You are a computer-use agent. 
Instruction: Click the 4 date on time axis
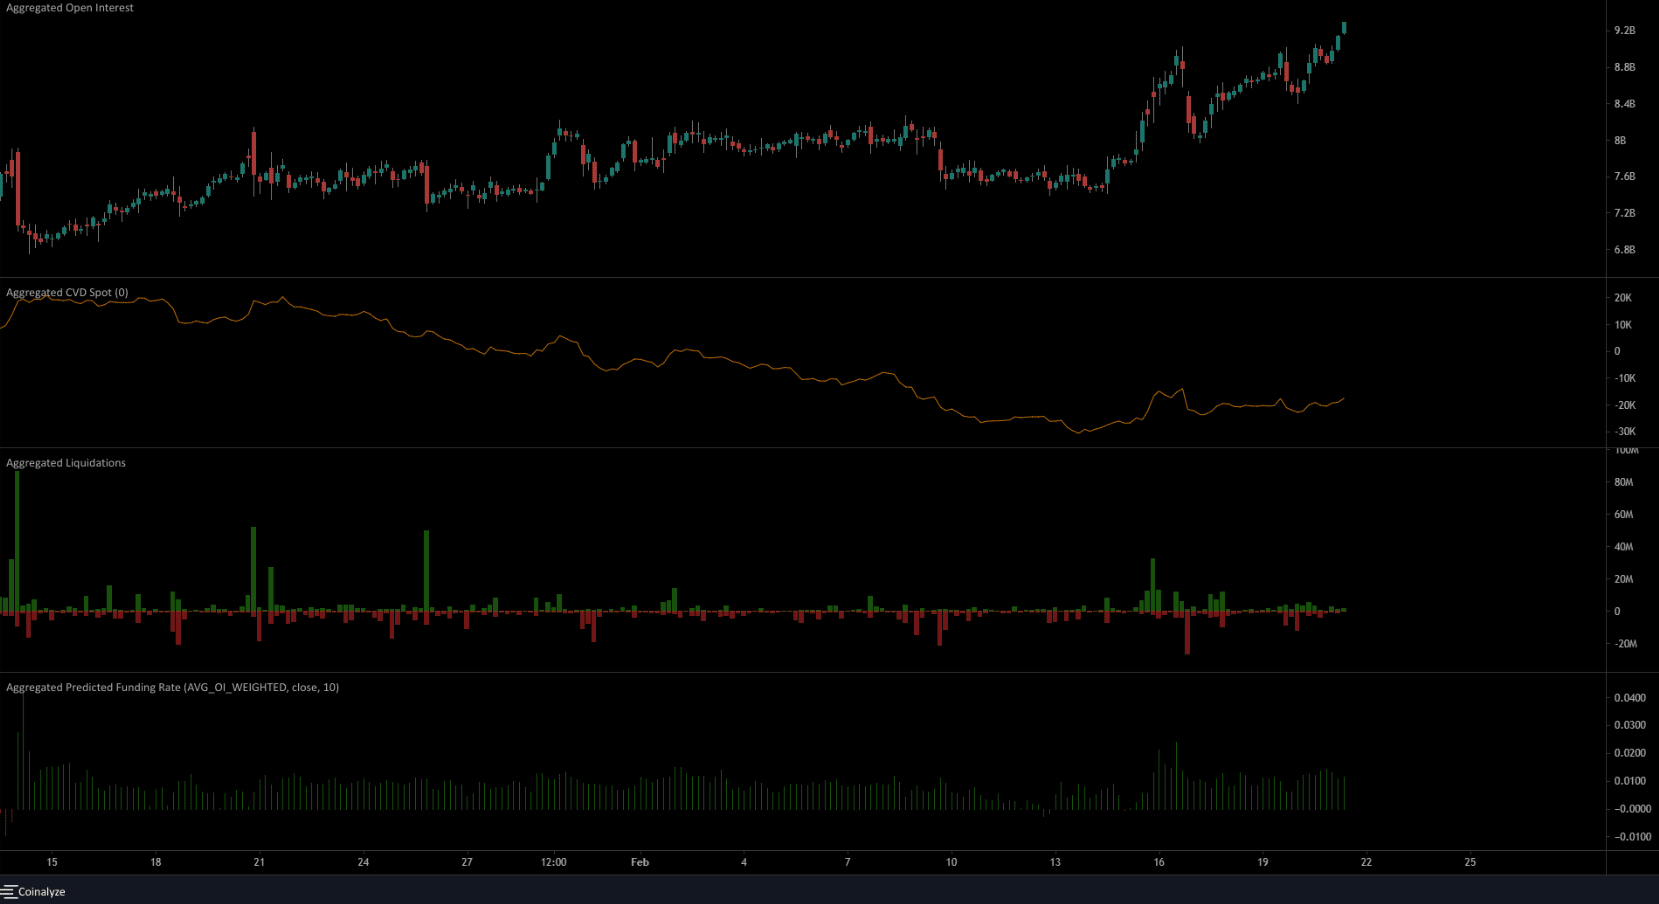(x=744, y=862)
